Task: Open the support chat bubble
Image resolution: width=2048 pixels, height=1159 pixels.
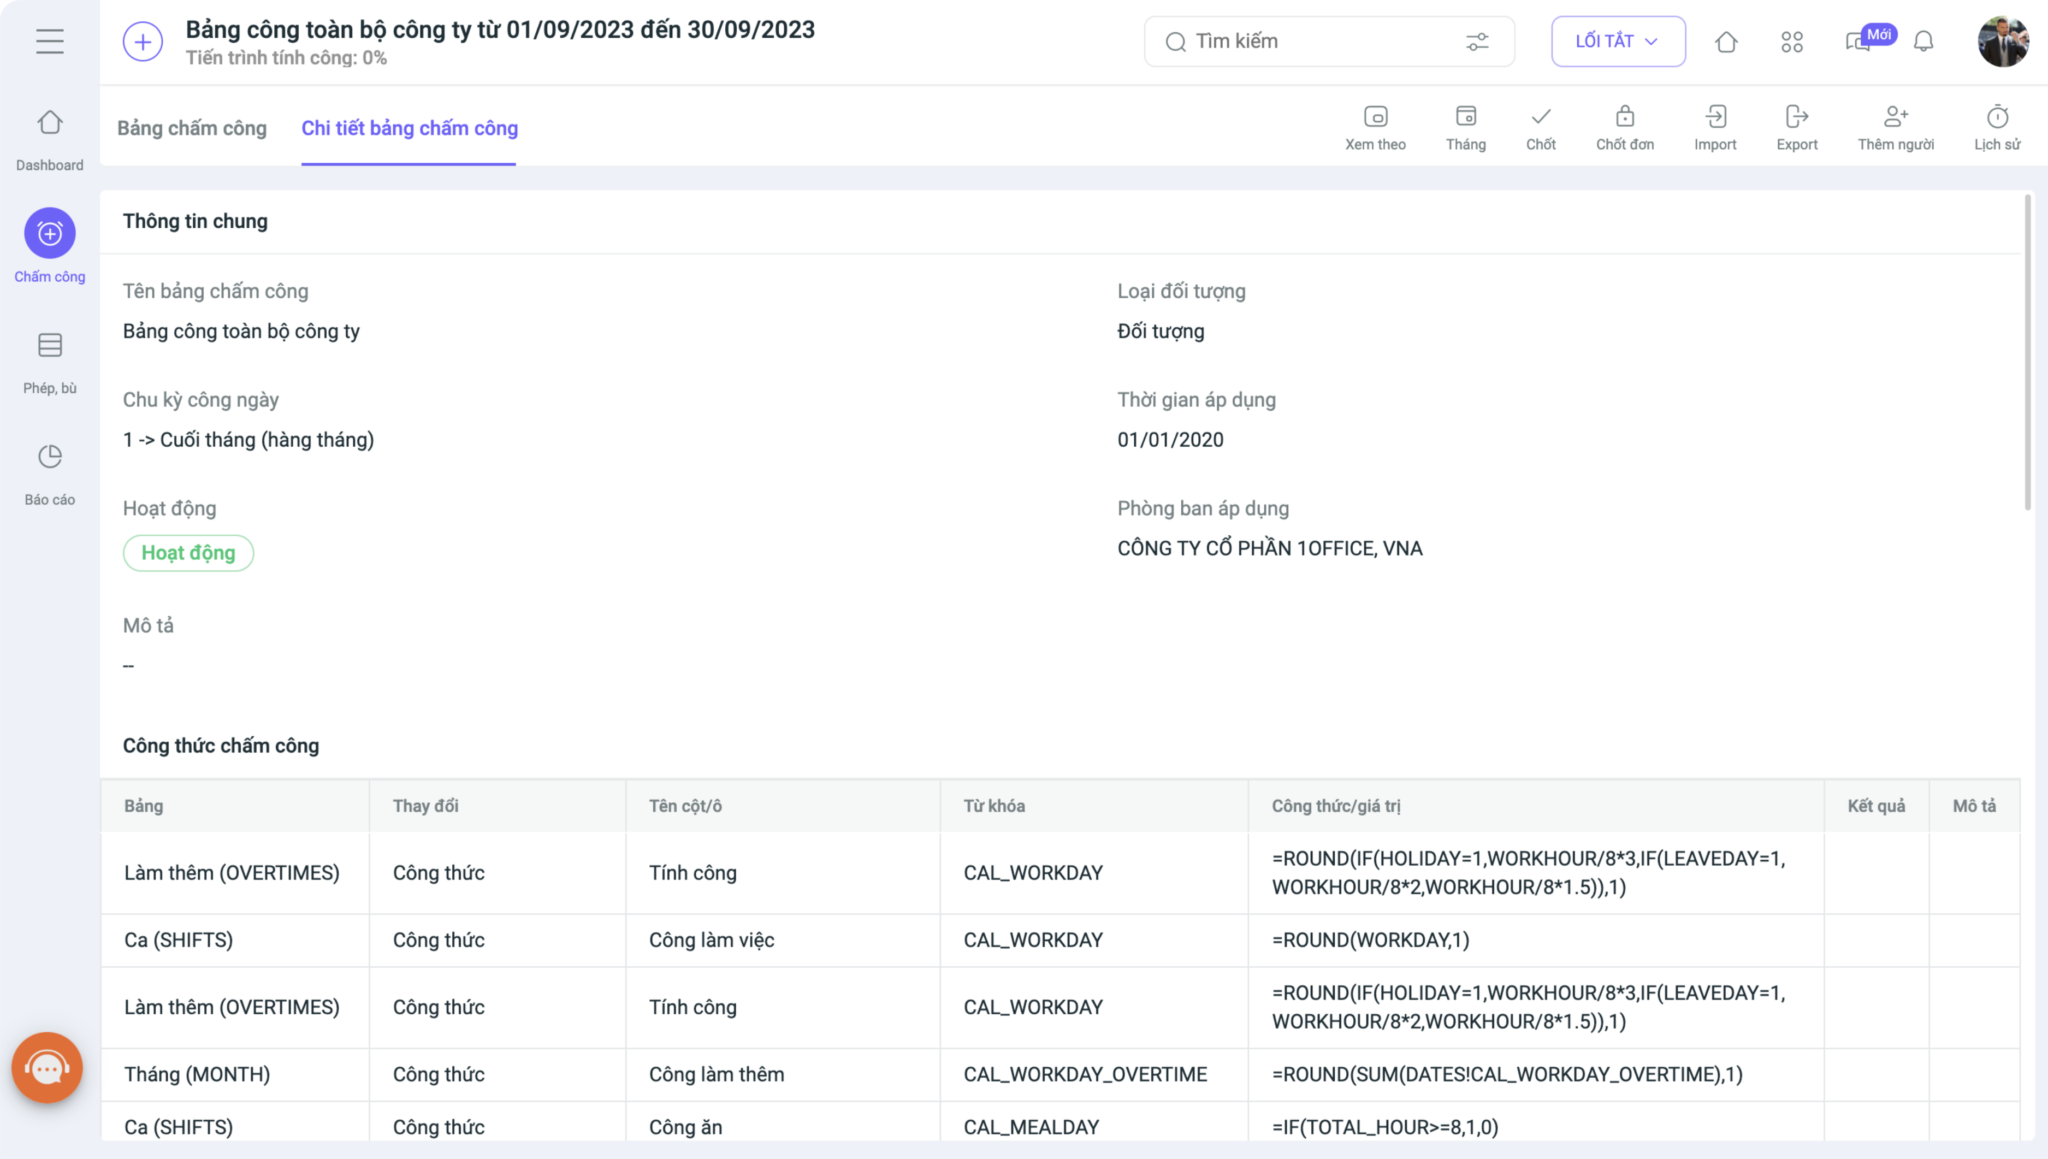Action: click(47, 1068)
